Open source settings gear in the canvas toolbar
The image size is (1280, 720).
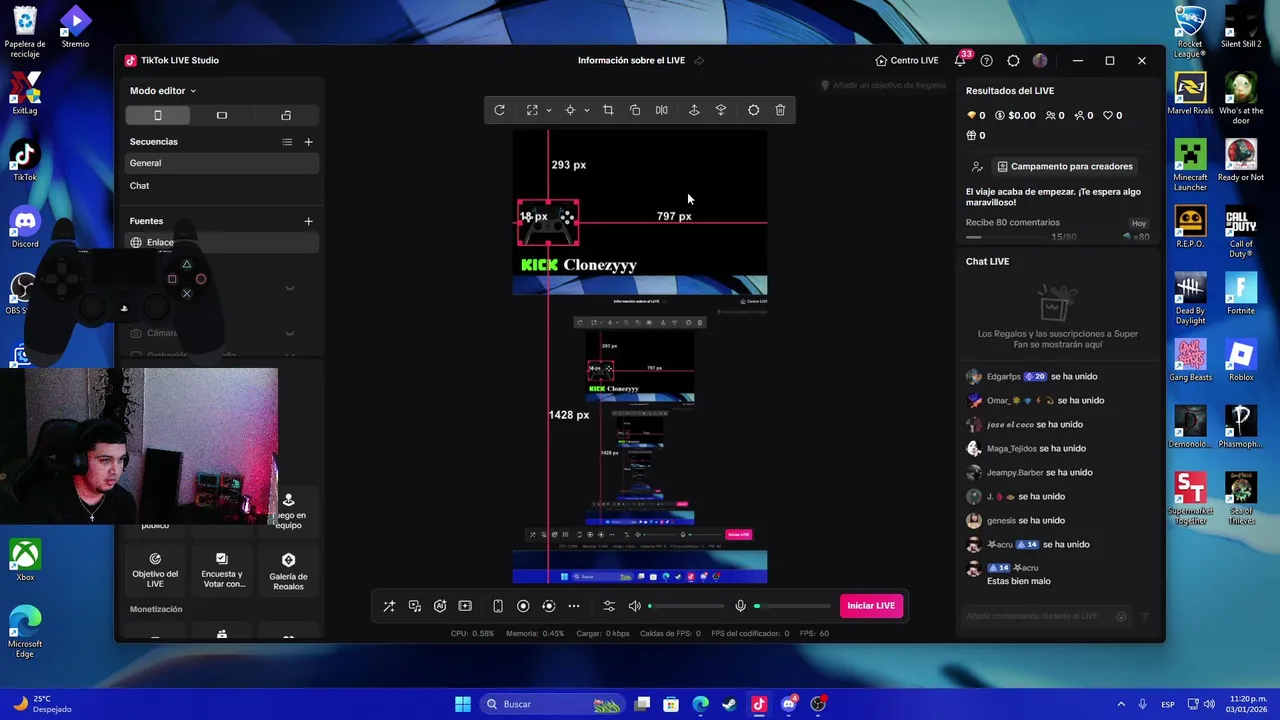[754, 110]
